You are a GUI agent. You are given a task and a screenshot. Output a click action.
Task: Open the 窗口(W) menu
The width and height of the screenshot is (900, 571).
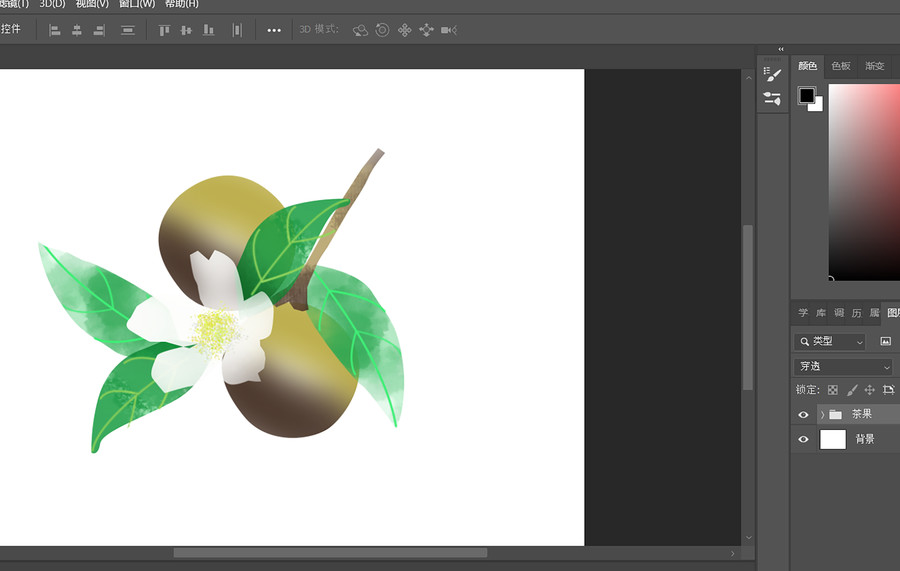click(x=137, y=3)
